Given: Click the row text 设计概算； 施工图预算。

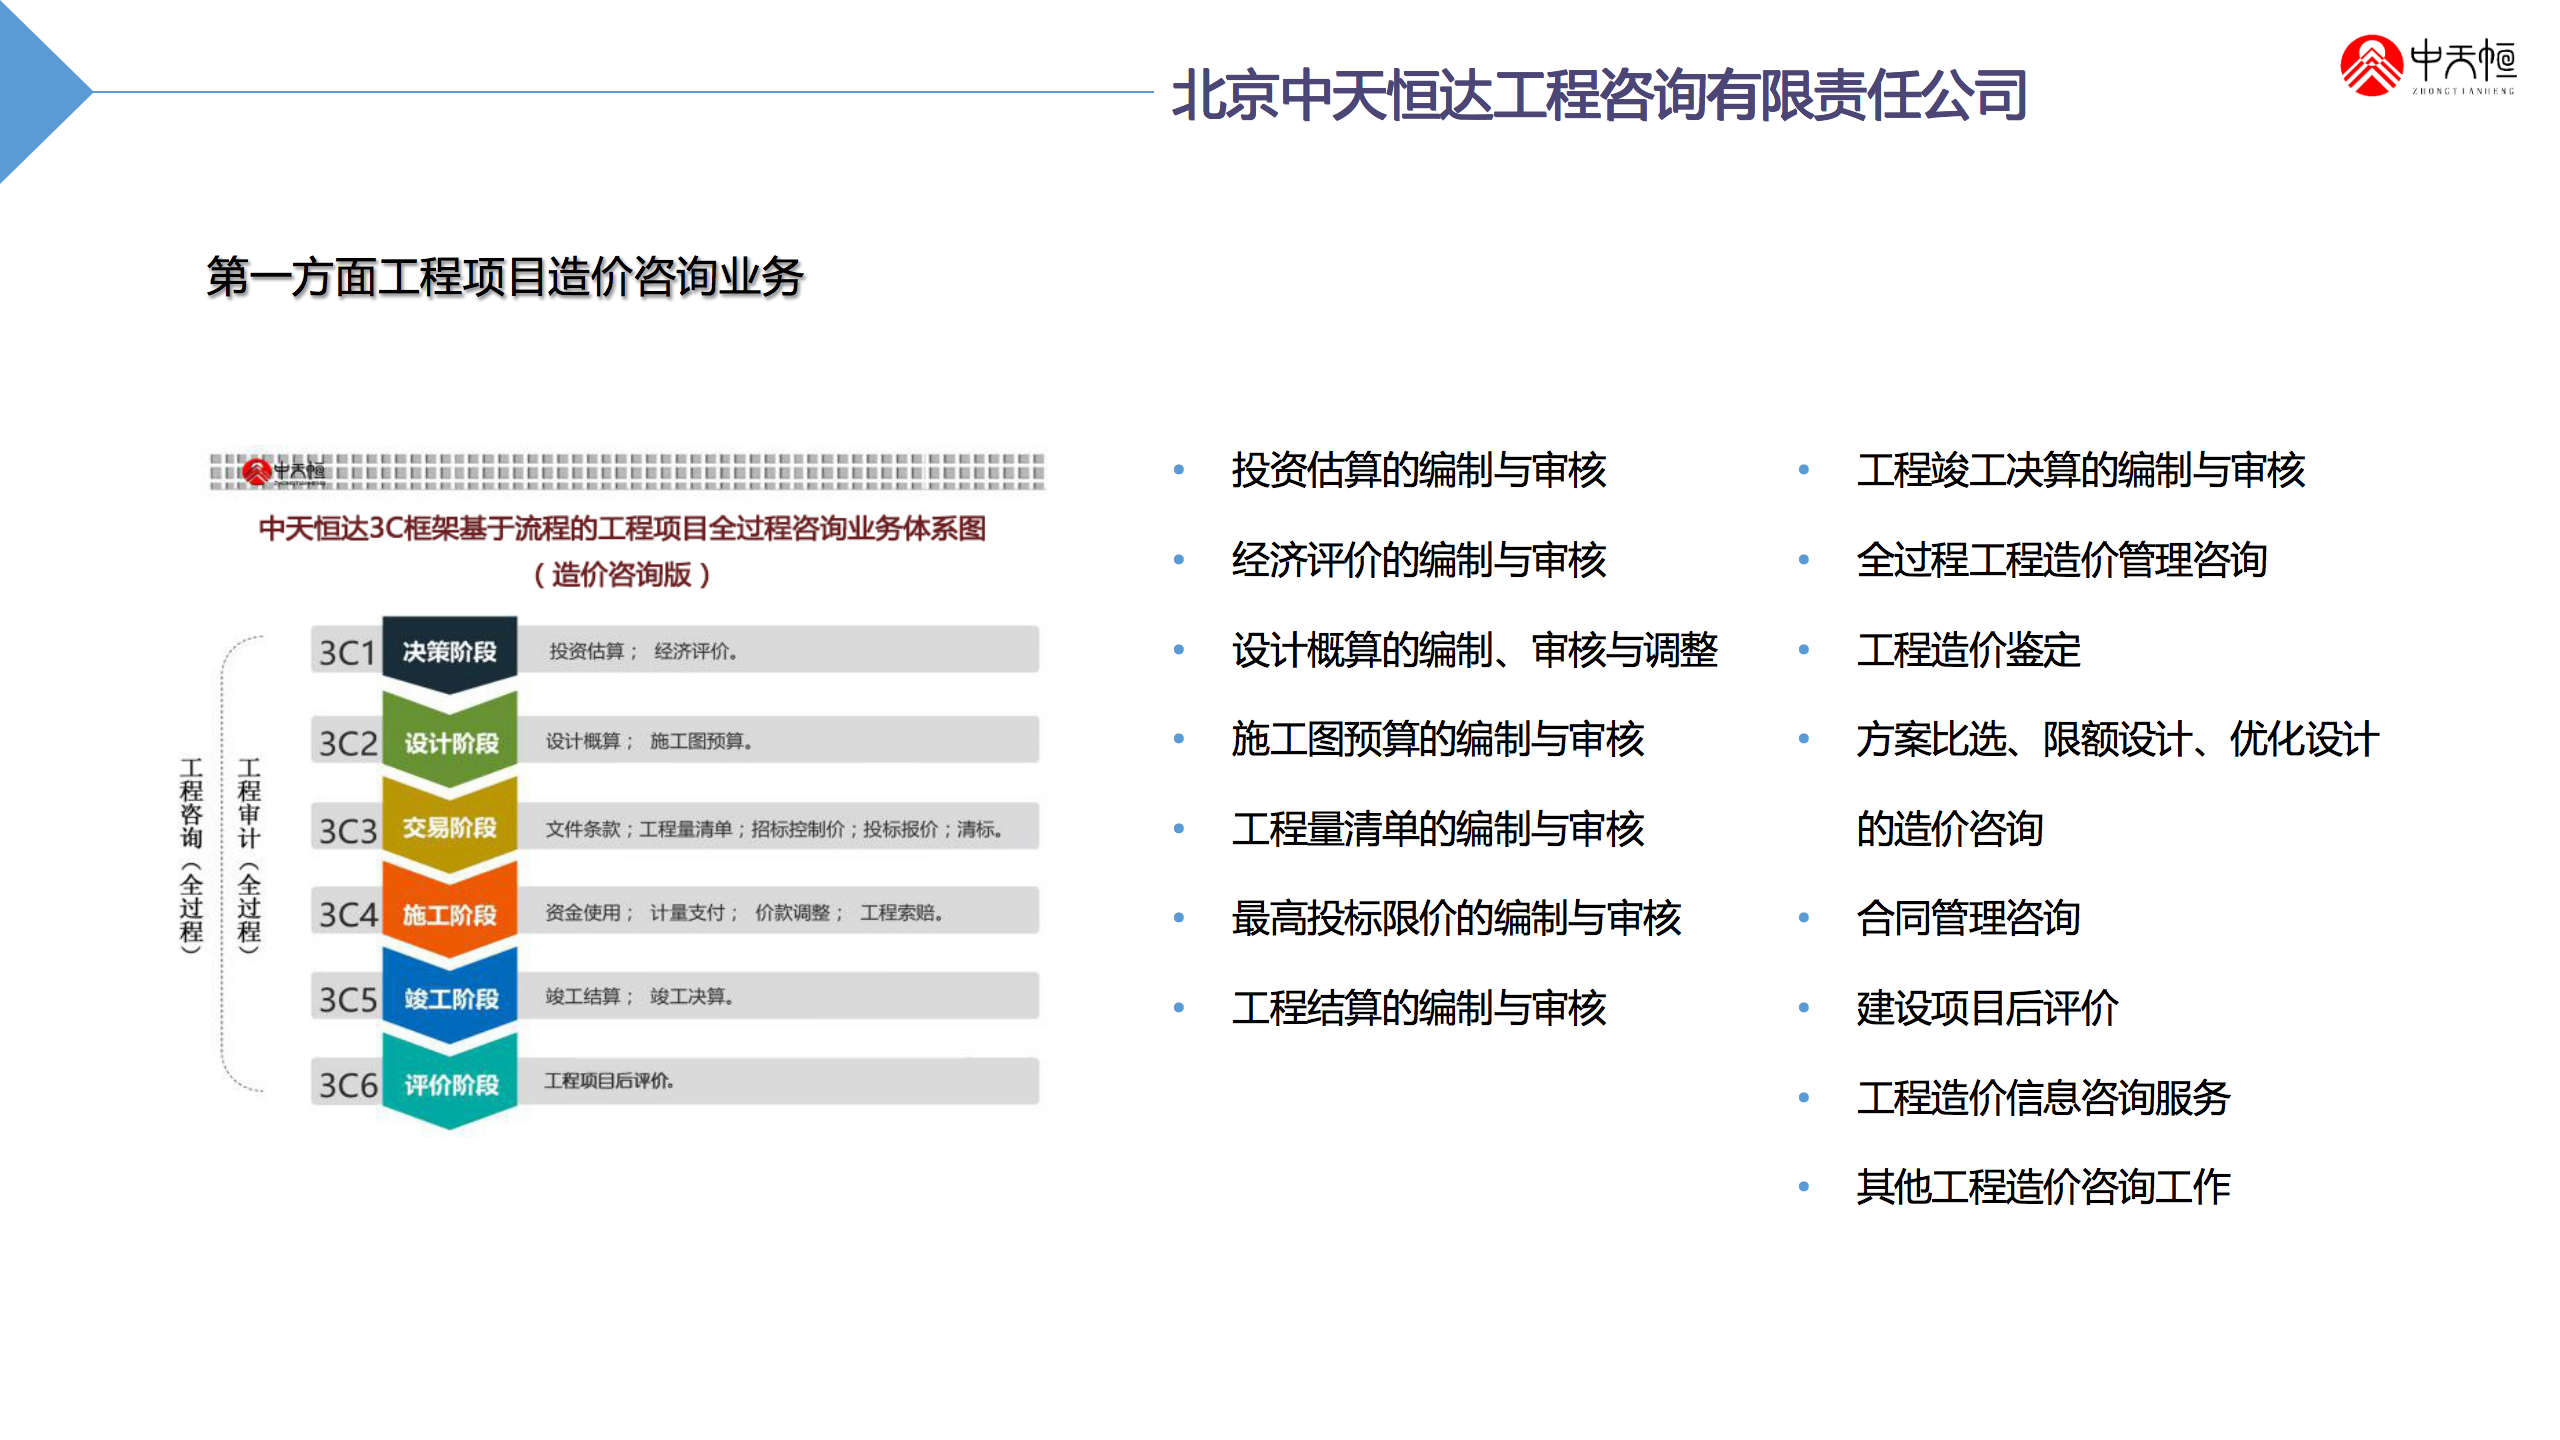Looking at the screenshot, I should click(649, 741).
